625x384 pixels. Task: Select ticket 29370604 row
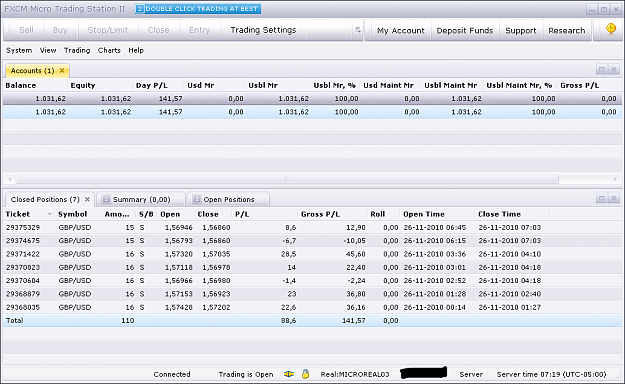(312, 281)
